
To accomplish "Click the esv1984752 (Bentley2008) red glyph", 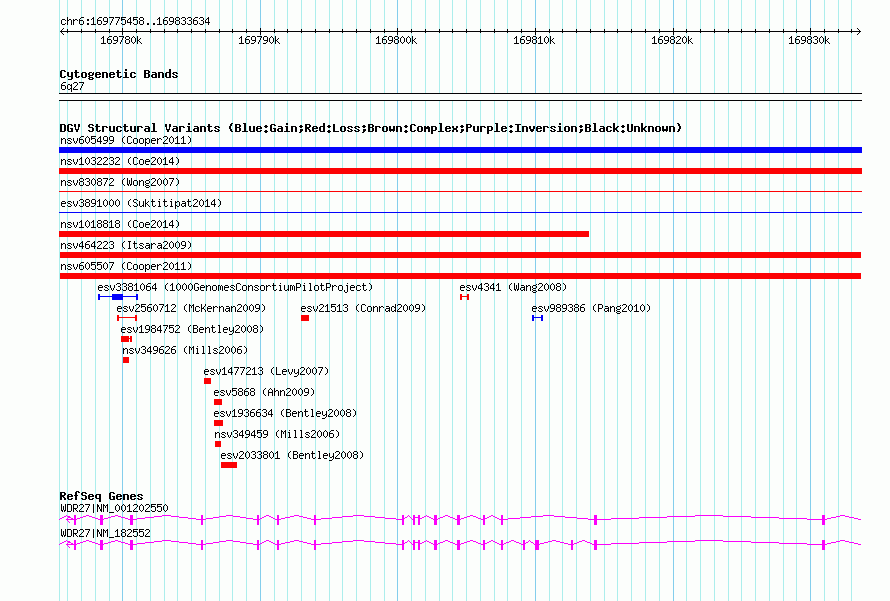I will (126, 339).
